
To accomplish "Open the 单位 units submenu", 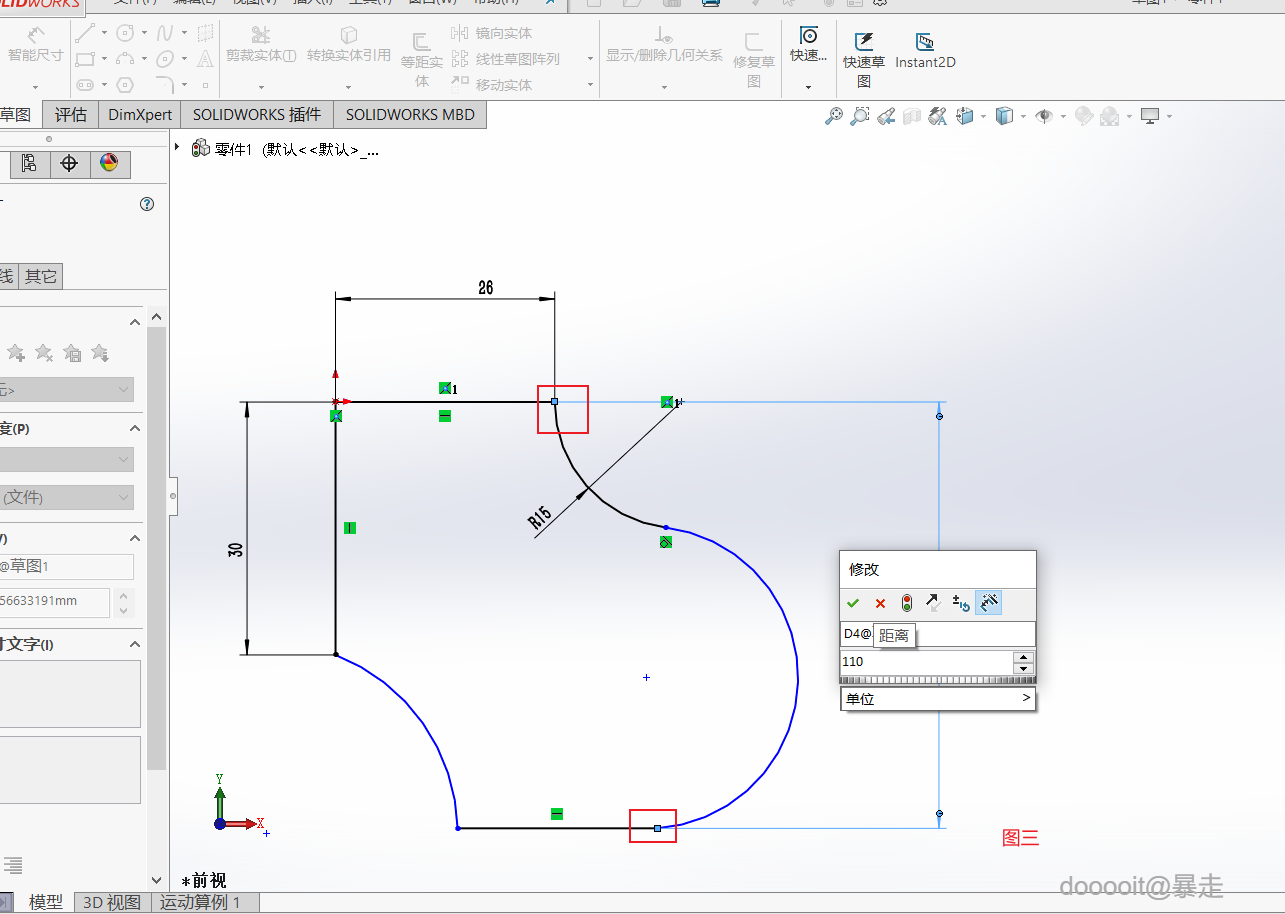I will point(938,699).
